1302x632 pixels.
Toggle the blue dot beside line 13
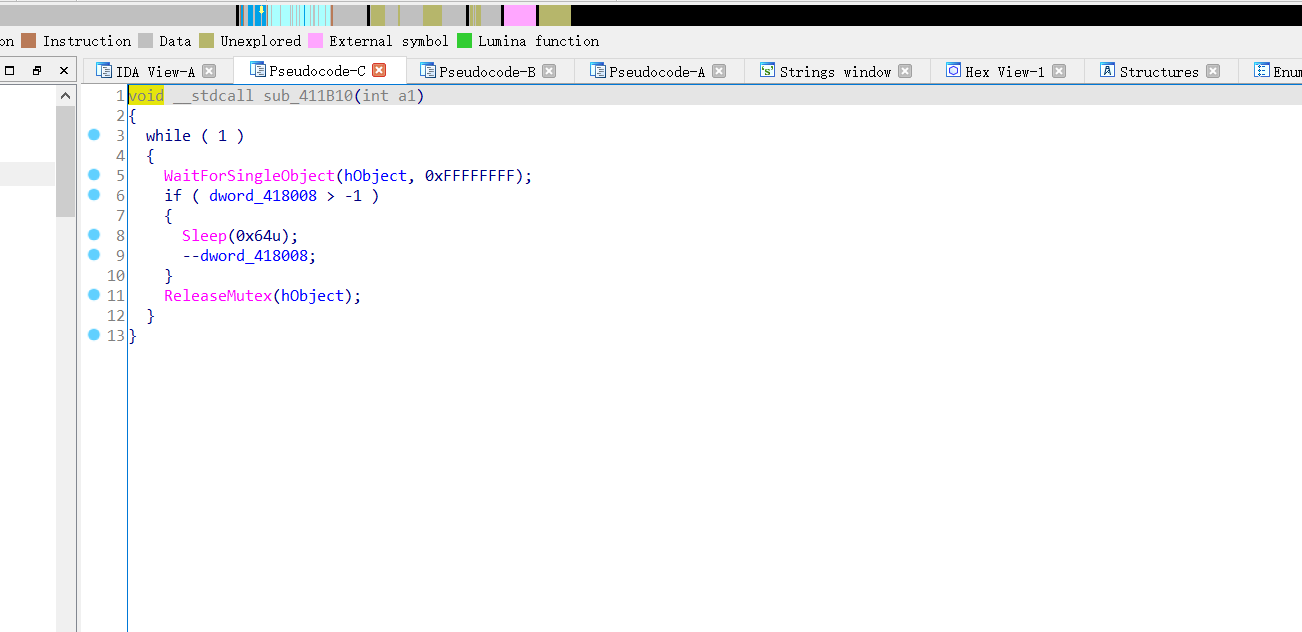pos(94,335)
